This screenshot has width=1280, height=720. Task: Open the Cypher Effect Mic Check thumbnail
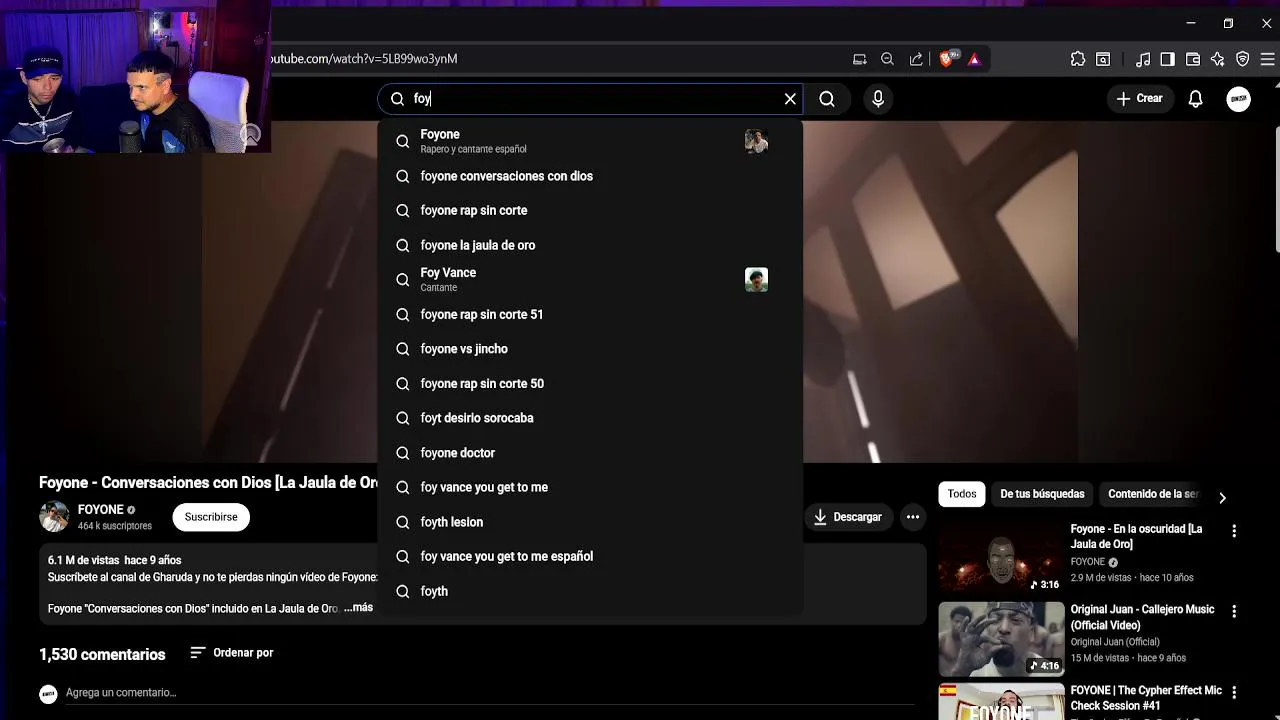pyautogui.click(x=1001, y=701)
